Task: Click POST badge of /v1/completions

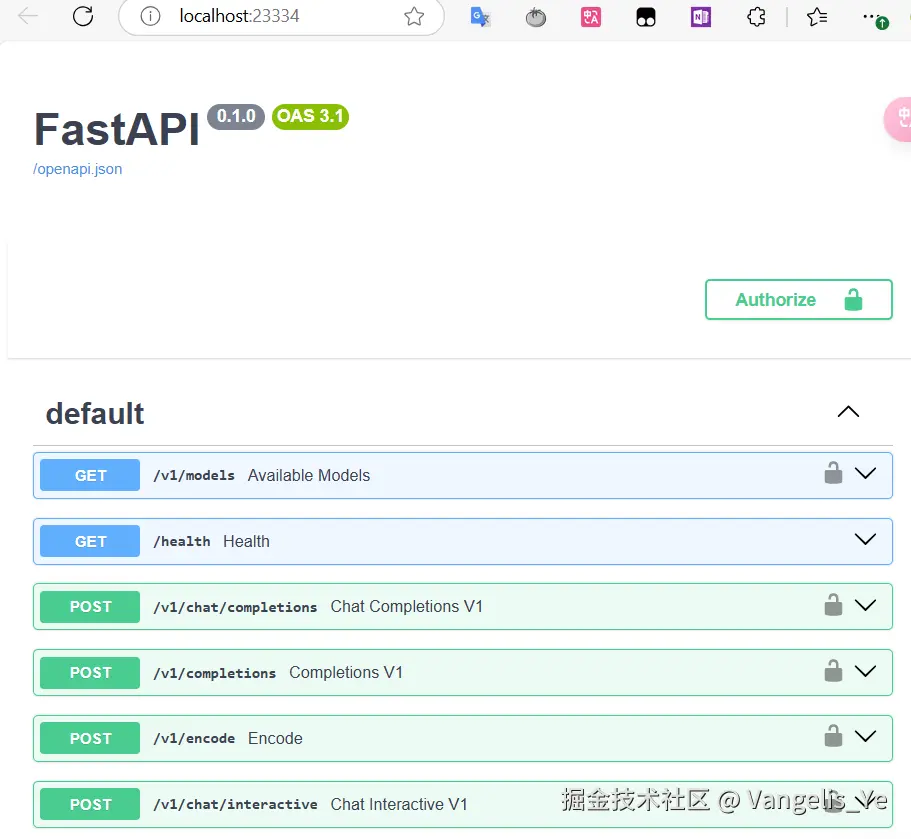Action: click(x=90, y=673)
